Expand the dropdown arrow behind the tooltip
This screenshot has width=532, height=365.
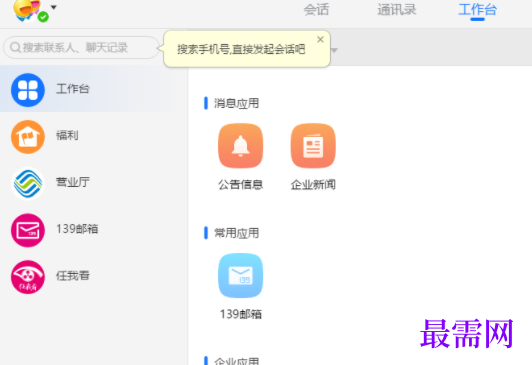coord(334,50)
